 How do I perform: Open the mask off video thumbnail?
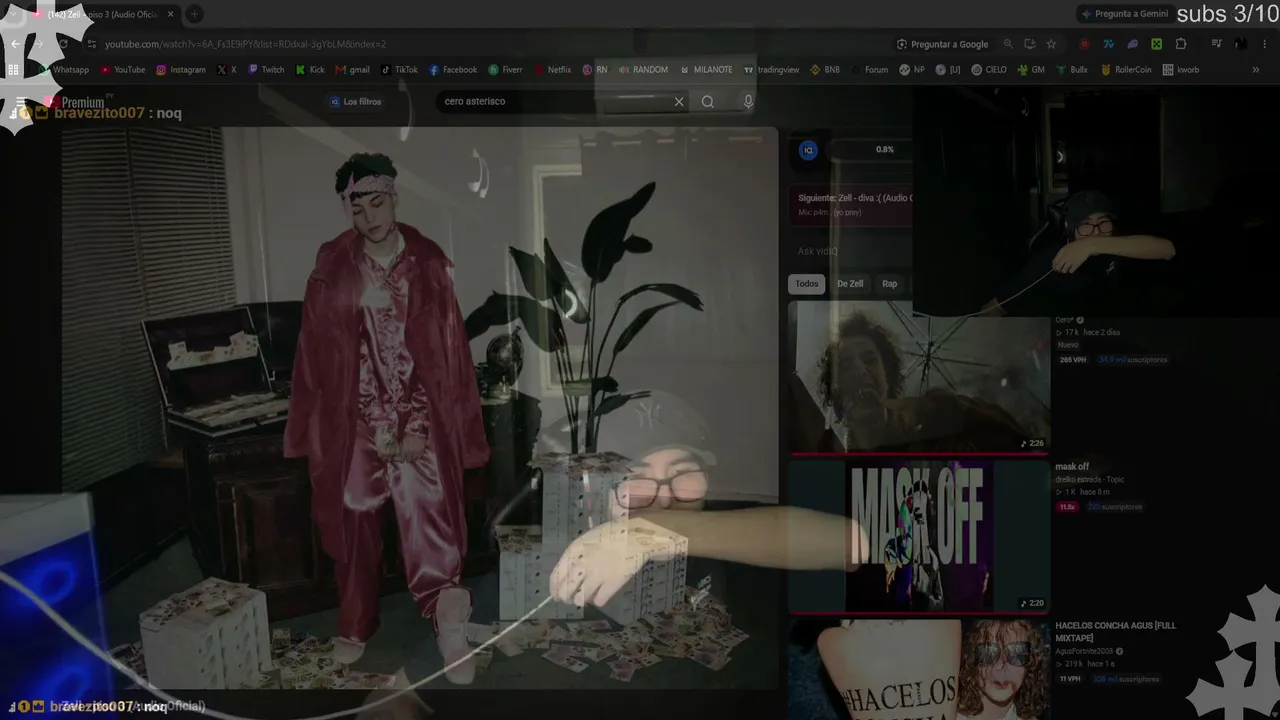[919, 535]
